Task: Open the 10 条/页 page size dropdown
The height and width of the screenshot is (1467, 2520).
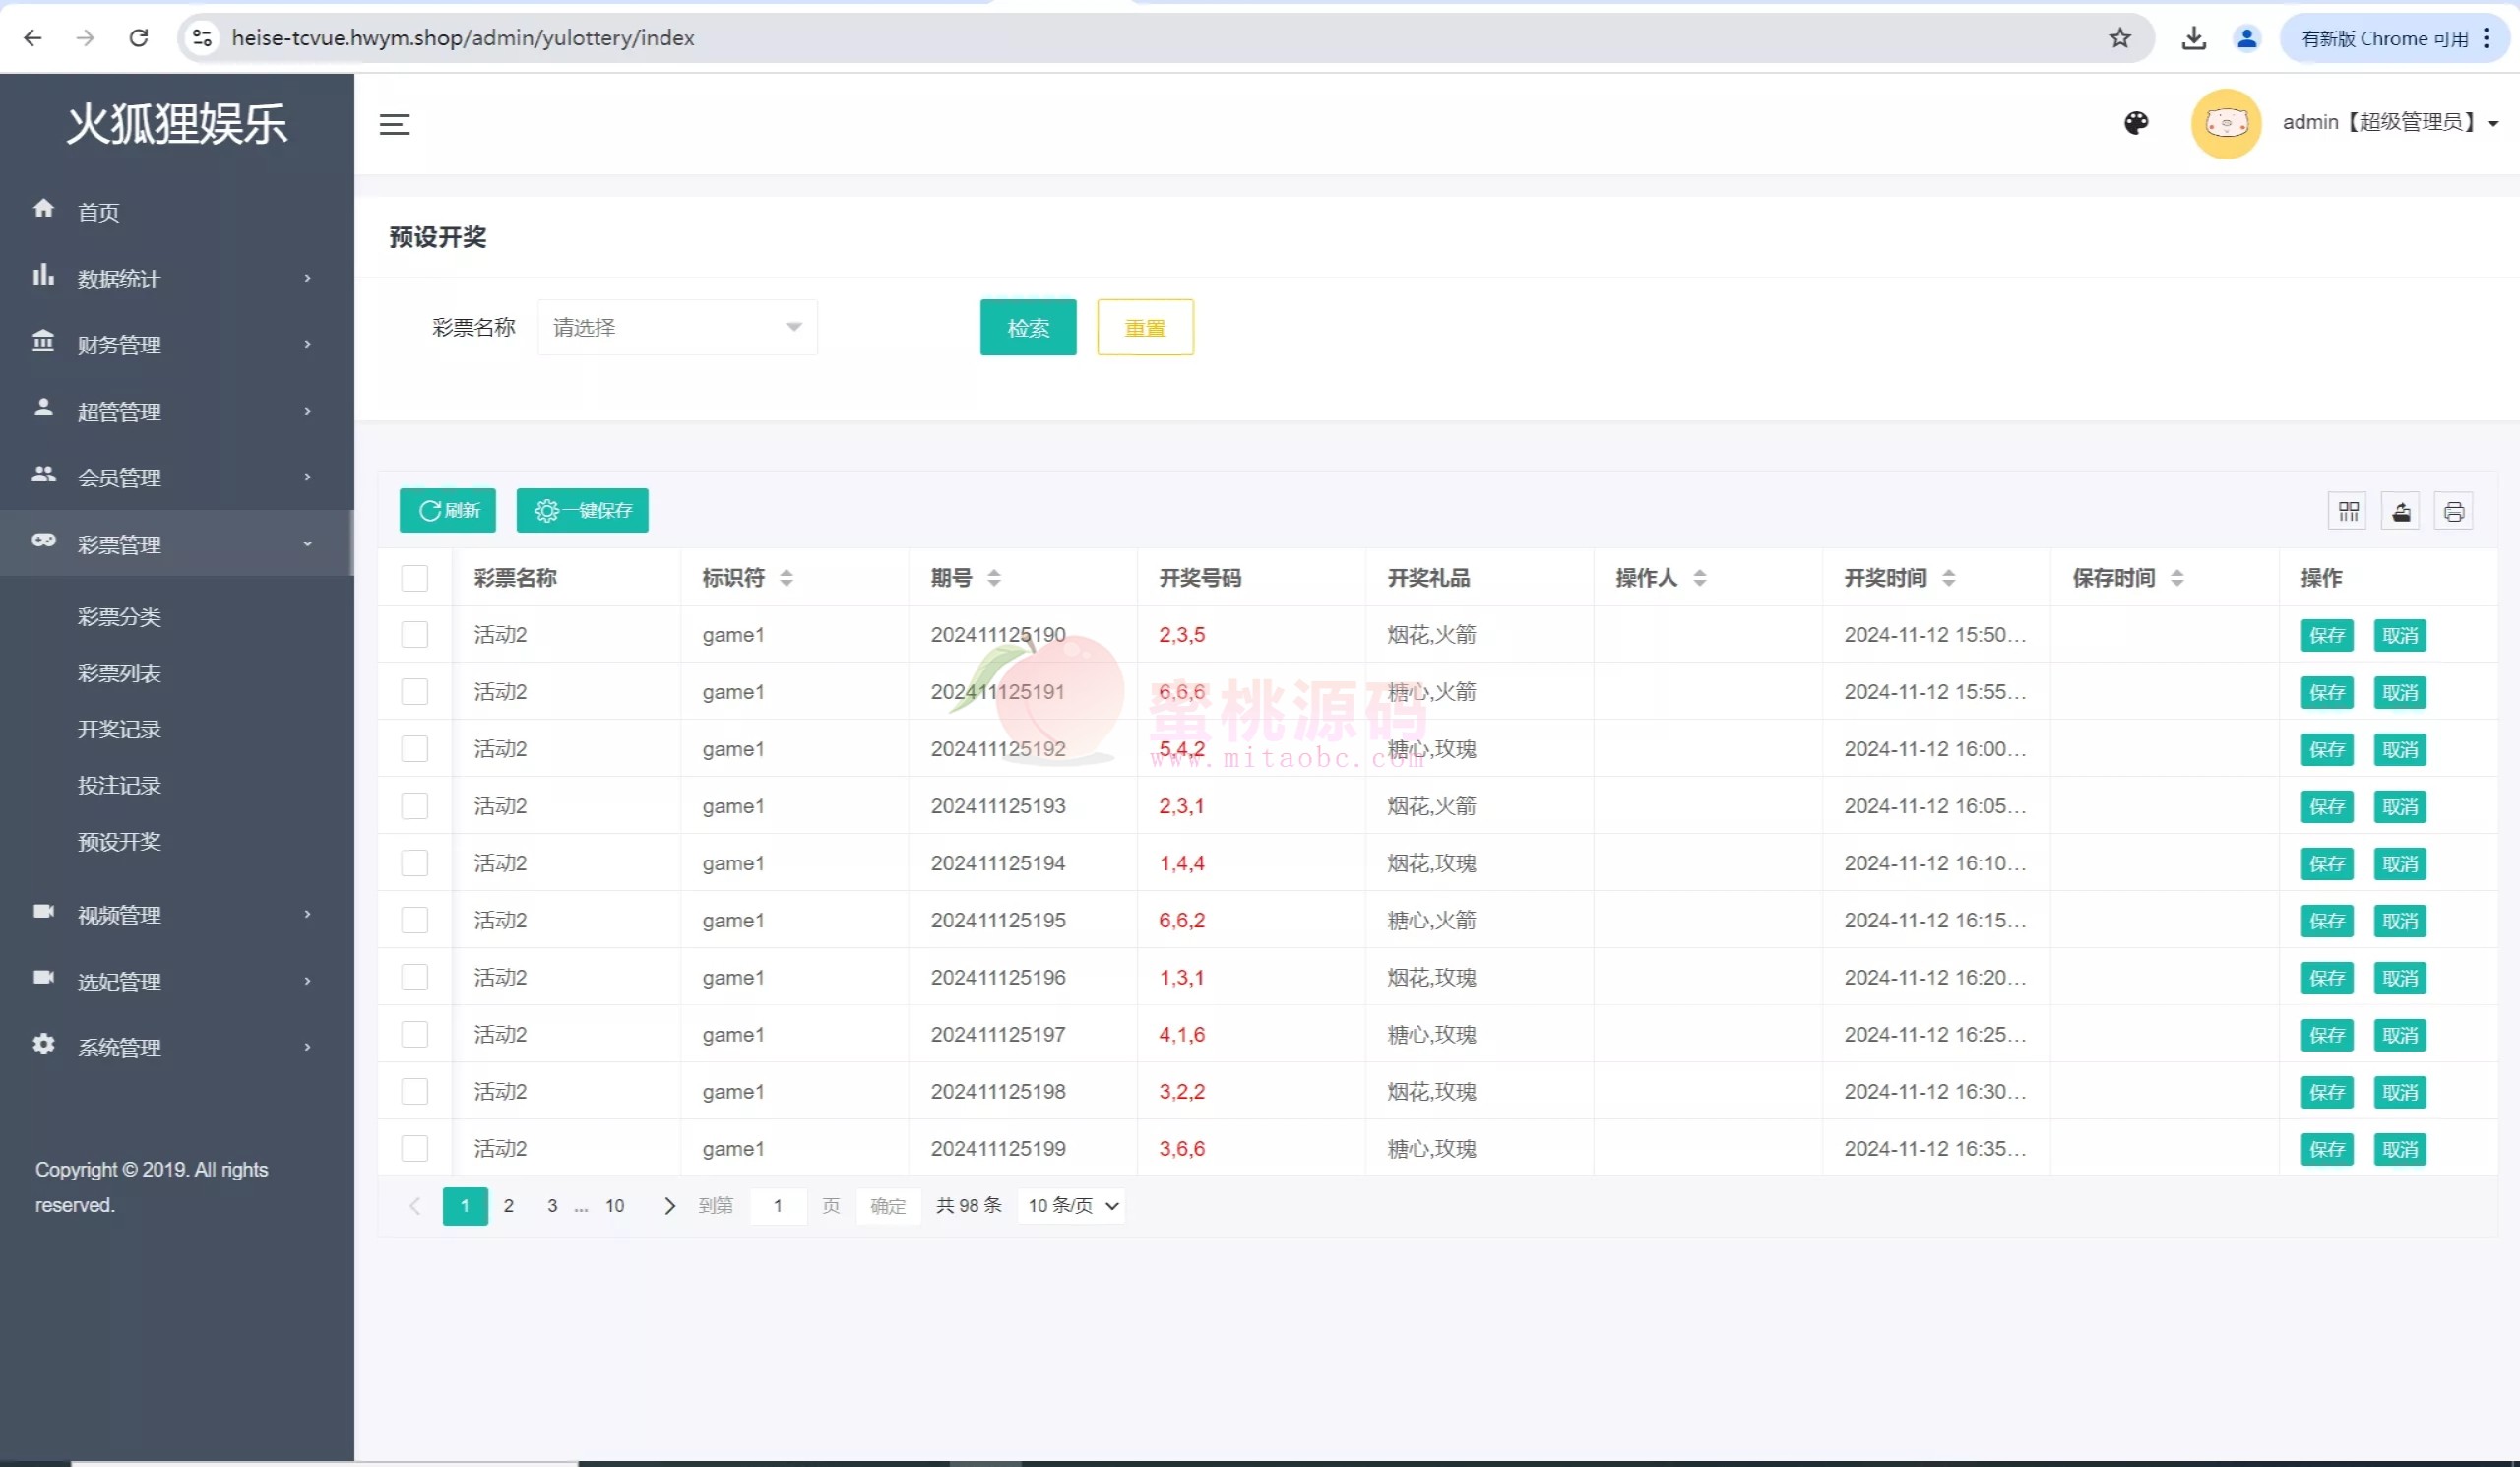Action: click(x=1071, y=1206)
